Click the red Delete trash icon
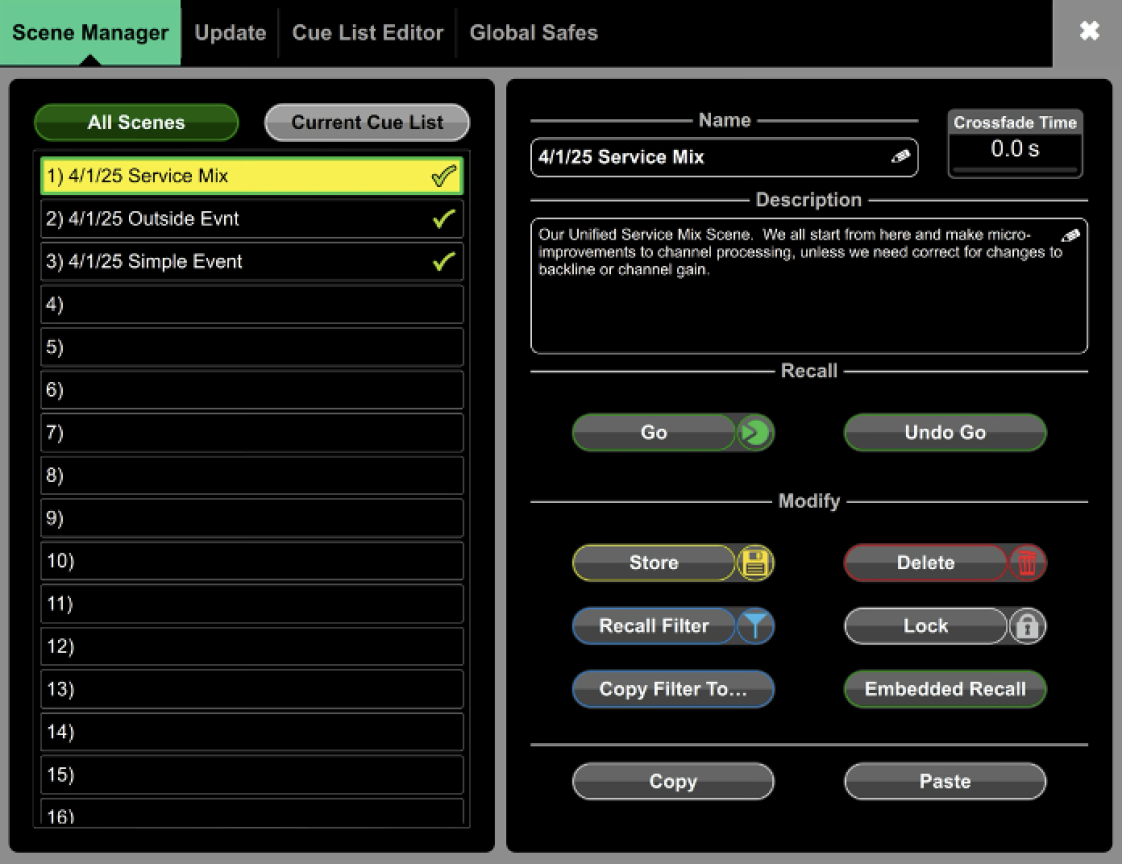 1027,563
